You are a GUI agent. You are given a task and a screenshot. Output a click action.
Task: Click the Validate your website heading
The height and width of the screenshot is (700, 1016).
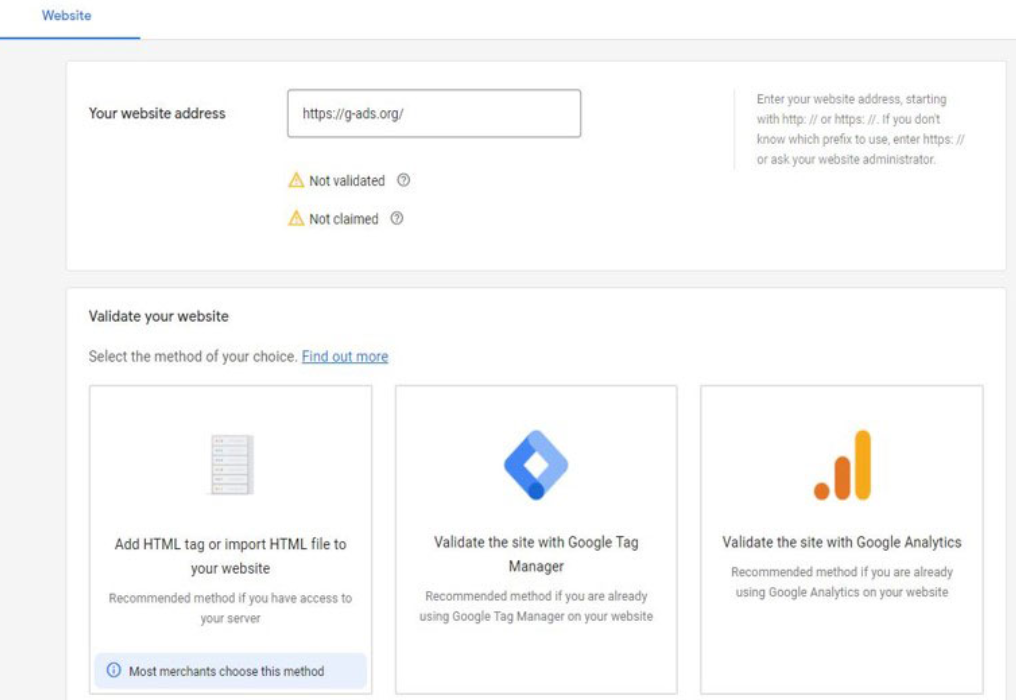coord(159,316)
